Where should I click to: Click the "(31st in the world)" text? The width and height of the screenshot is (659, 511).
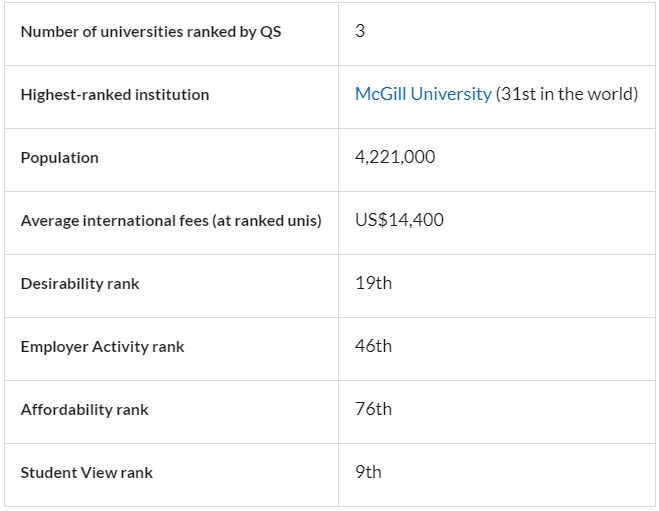click(x=567, y=94)
